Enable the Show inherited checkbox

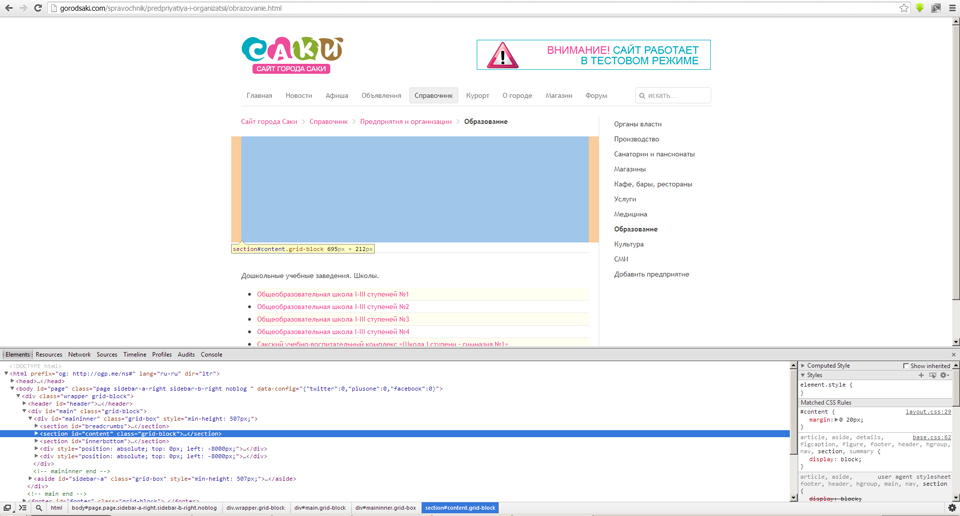pyautogui.click(x=906, y=366)
